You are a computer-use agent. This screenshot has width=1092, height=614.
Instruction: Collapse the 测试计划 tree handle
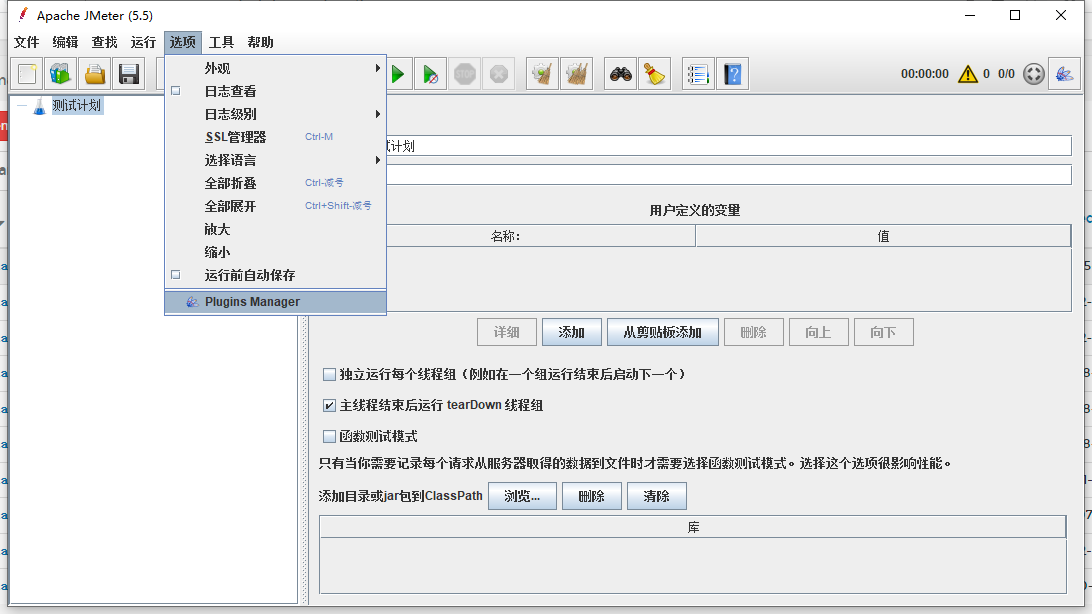(x=22, y=106)
